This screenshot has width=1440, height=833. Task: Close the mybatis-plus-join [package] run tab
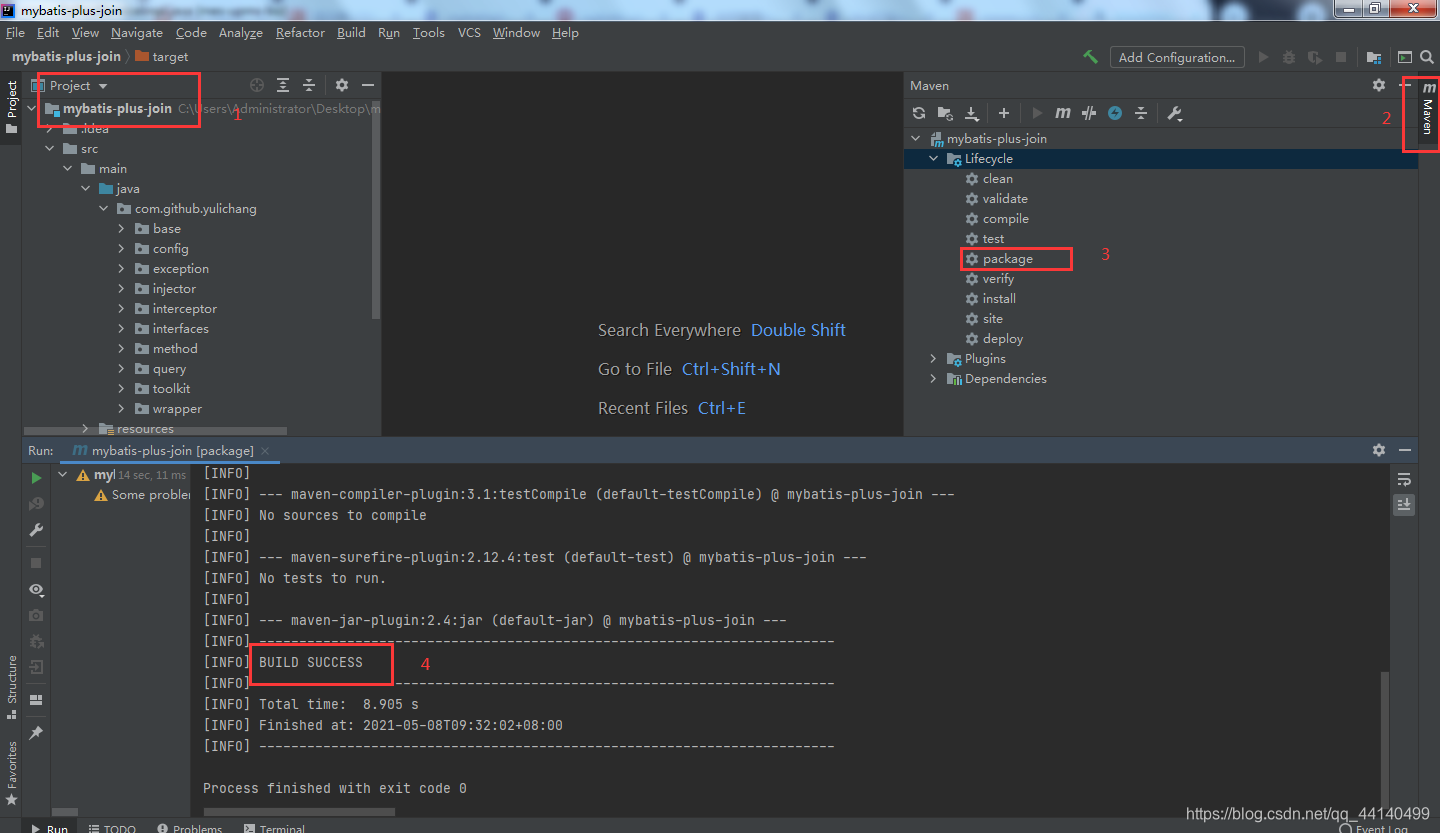[x=267, y=451]
